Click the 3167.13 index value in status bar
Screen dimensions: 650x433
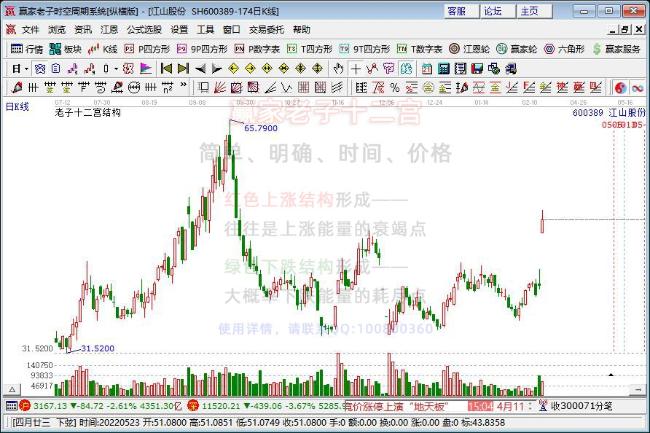tap(50, 406)
